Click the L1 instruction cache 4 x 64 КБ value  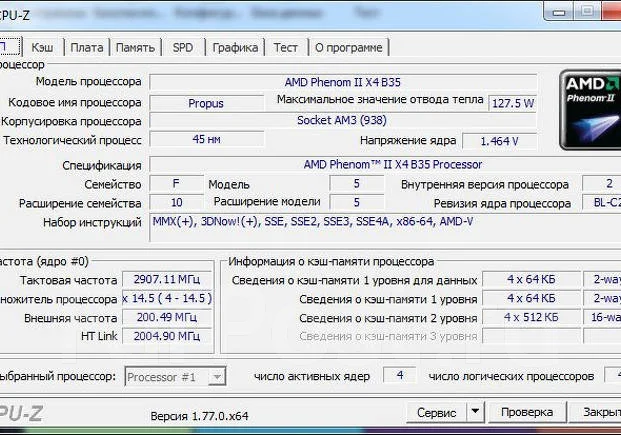point(531,298)
